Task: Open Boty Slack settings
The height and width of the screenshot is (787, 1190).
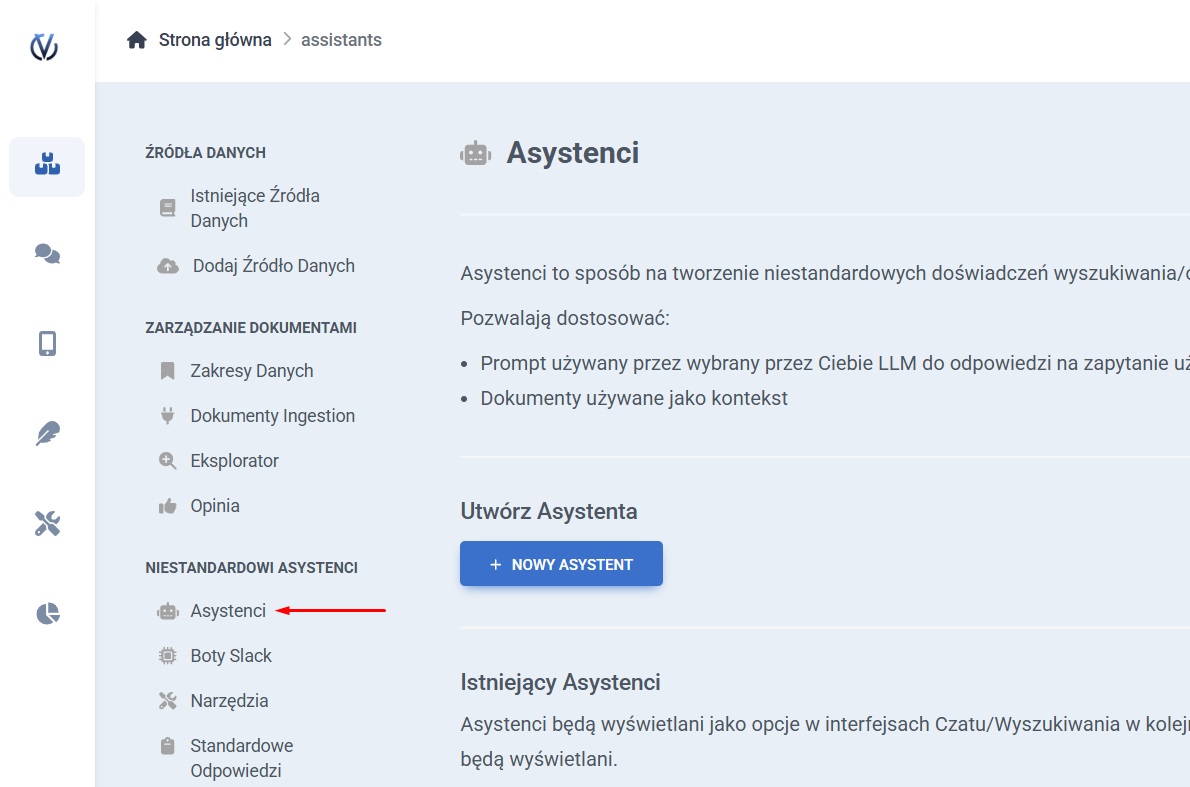Action: coord(231,656)
